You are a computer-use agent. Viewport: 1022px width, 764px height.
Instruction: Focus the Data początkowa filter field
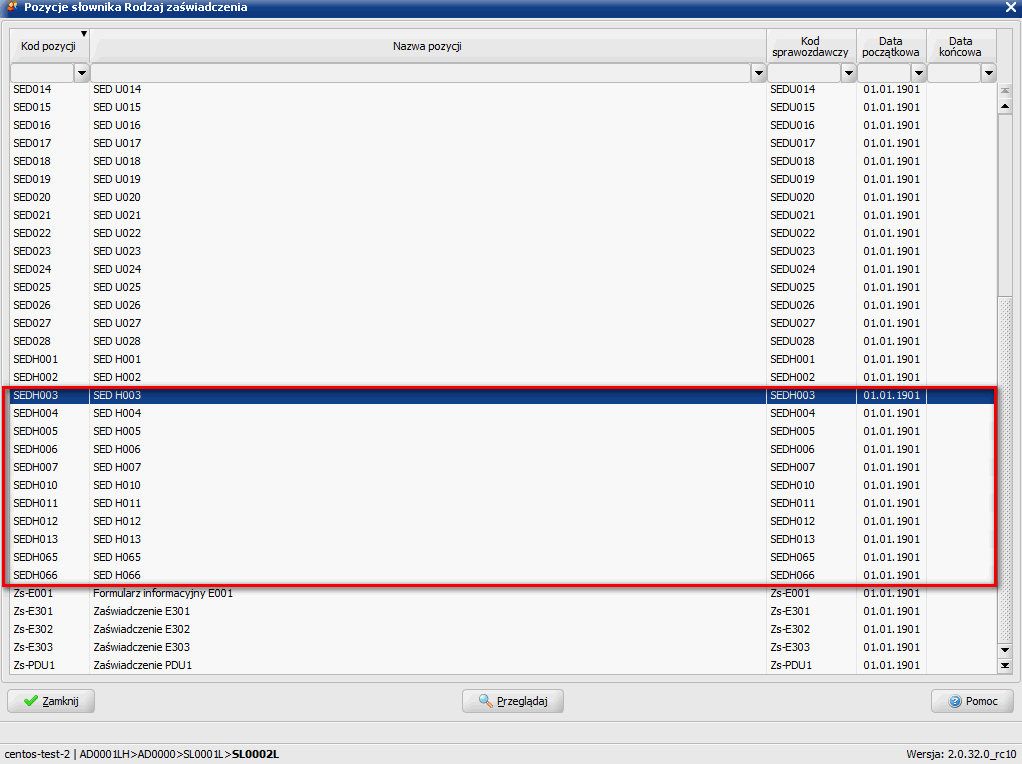pos(884,73)
